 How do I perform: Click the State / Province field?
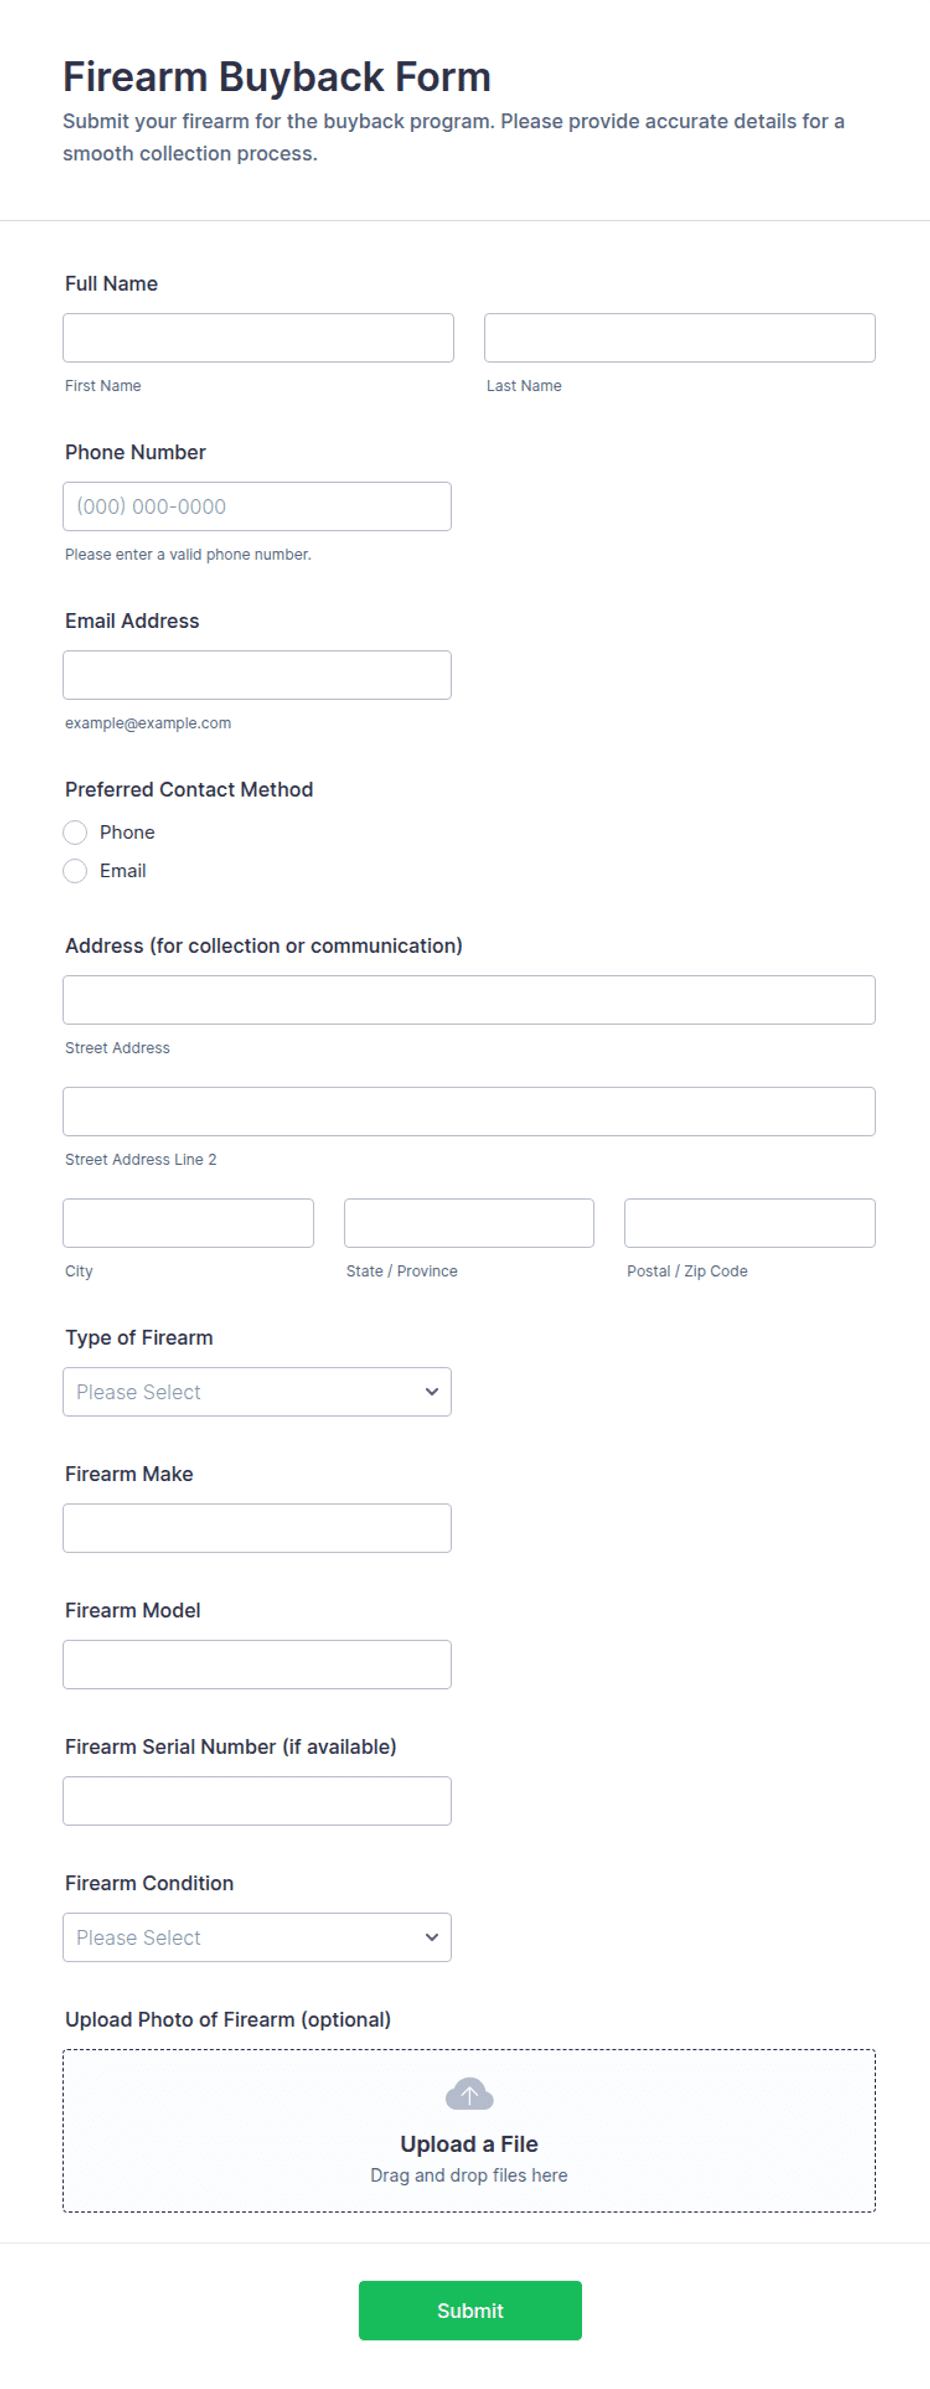click(469, 1223)
